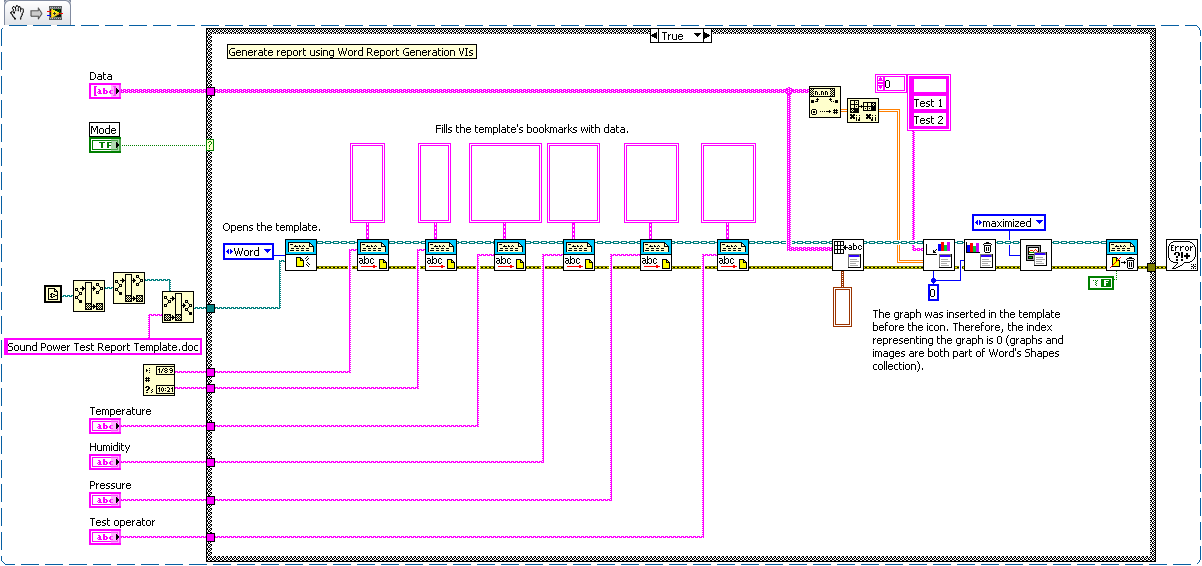
Task: Click the New Report VI icon
Action: coord(300,255)
